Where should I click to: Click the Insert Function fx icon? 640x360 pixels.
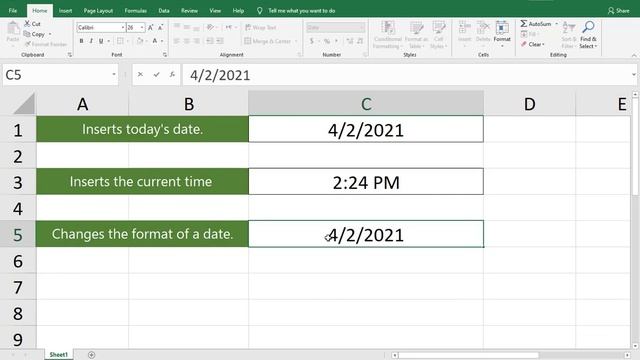click(x=172, y=75)
